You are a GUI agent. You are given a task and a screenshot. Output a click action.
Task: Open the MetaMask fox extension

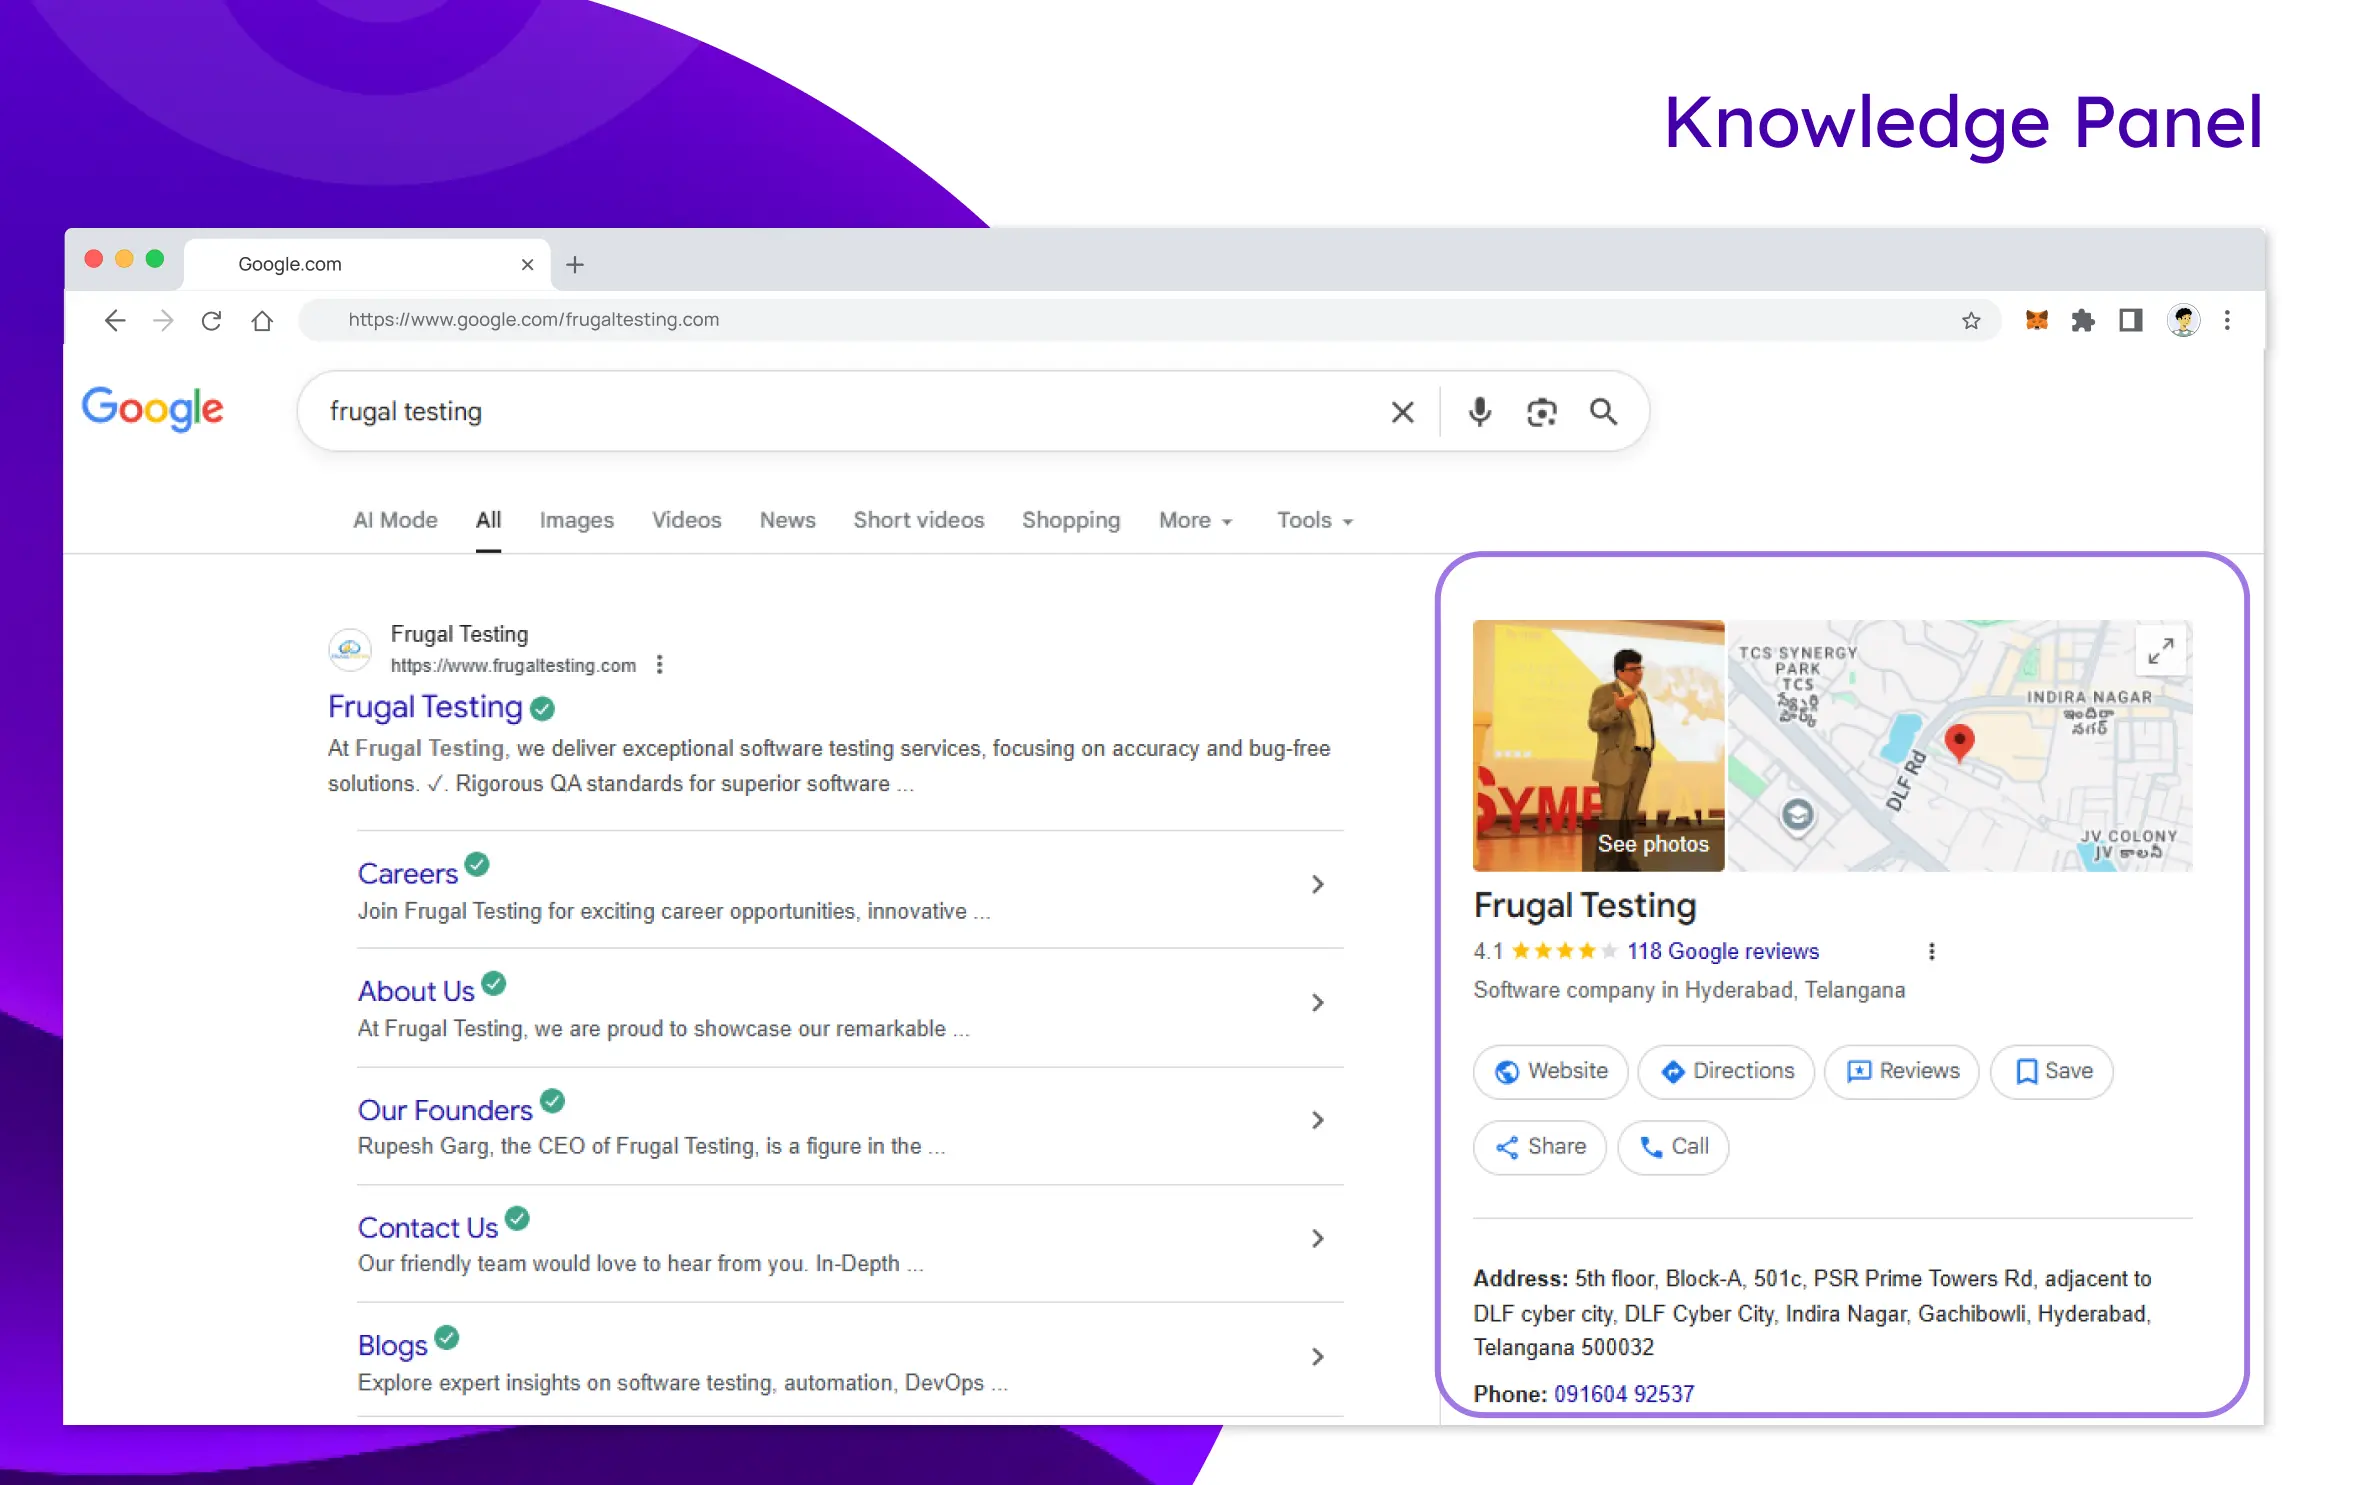pos(2036,320)
